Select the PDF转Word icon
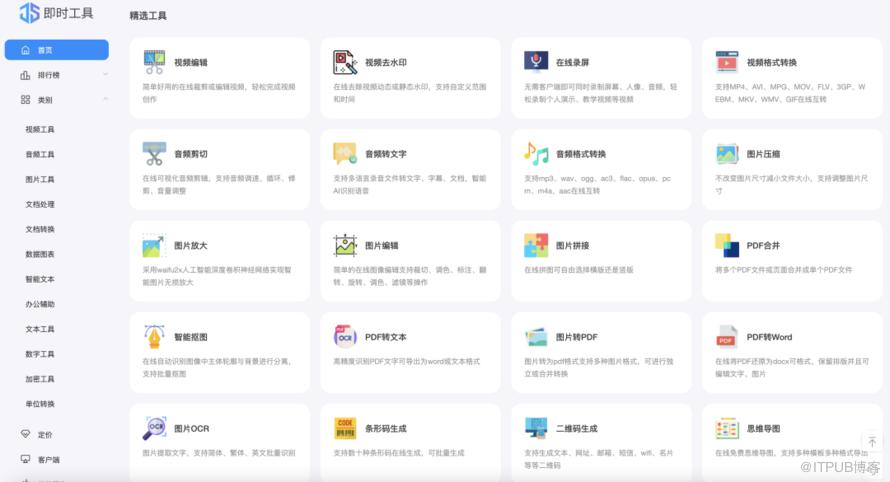The height and width of the screenshot is (482, 890). click(x=727, y=337)
